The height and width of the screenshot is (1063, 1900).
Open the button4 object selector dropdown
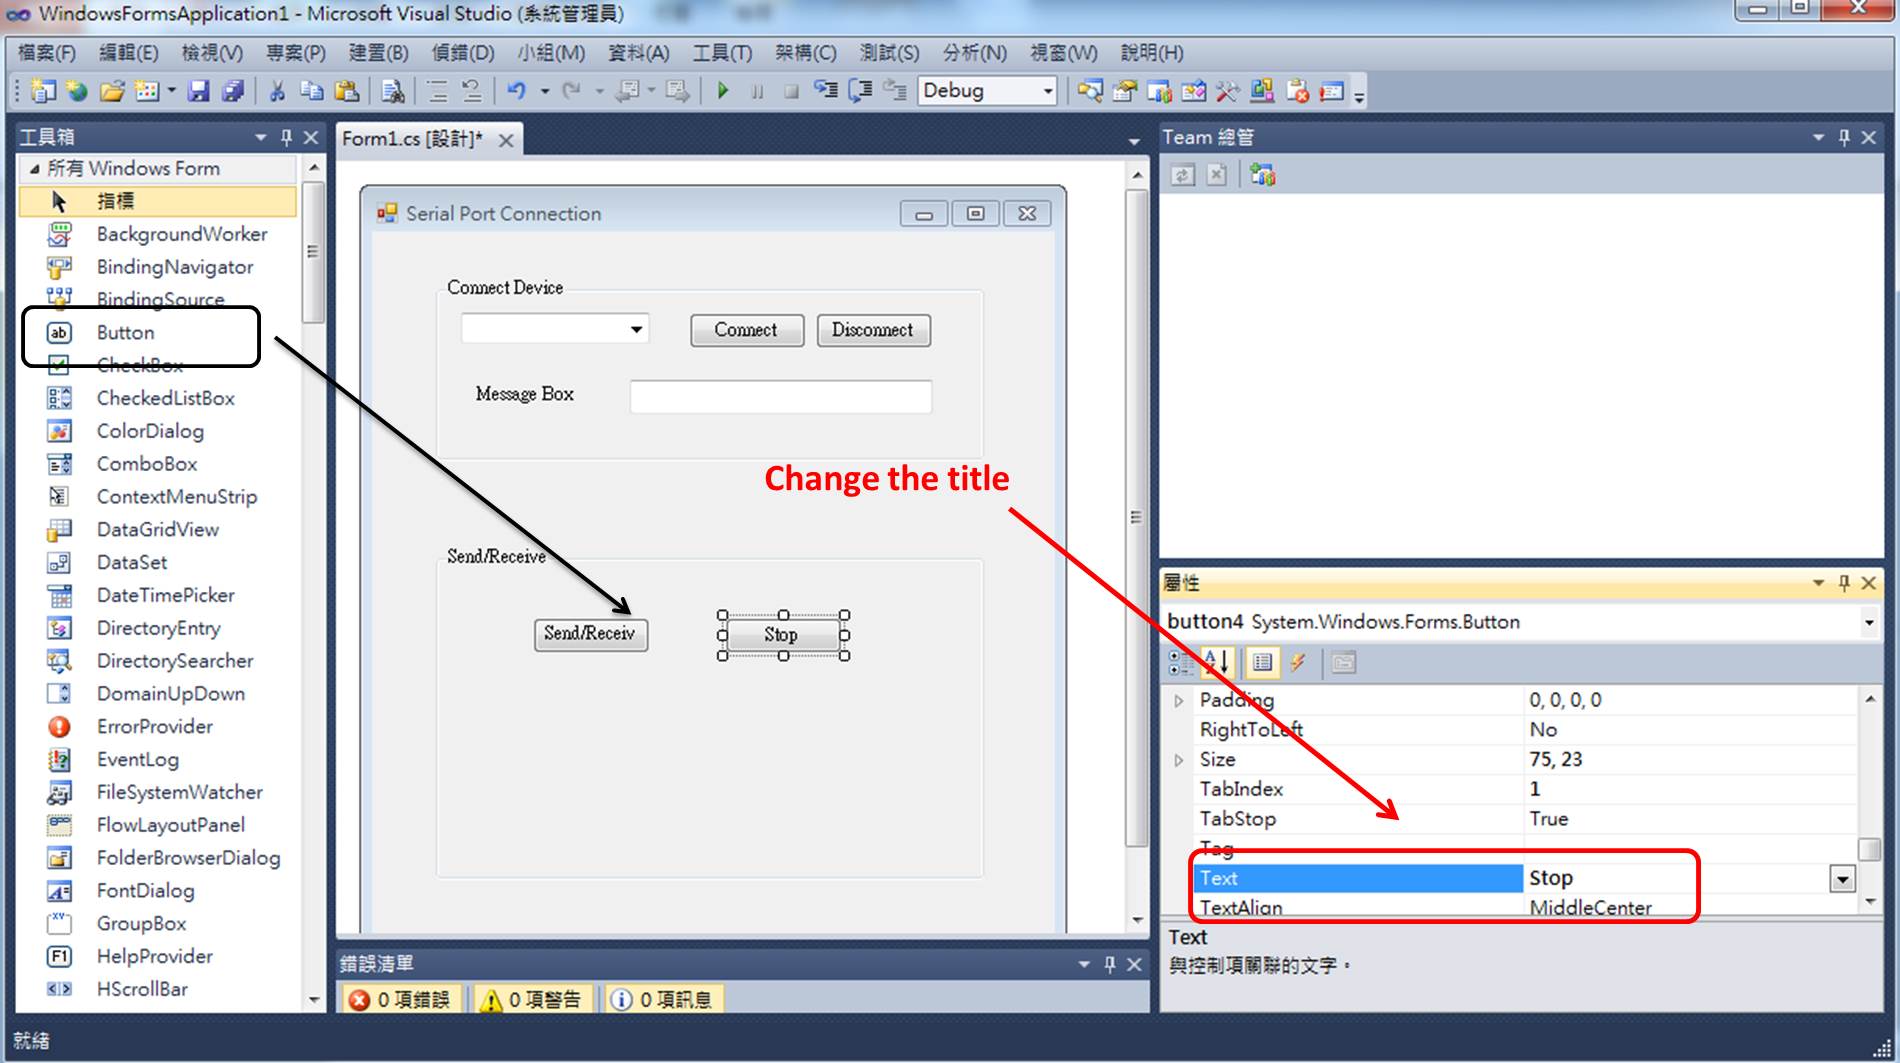1868,622
